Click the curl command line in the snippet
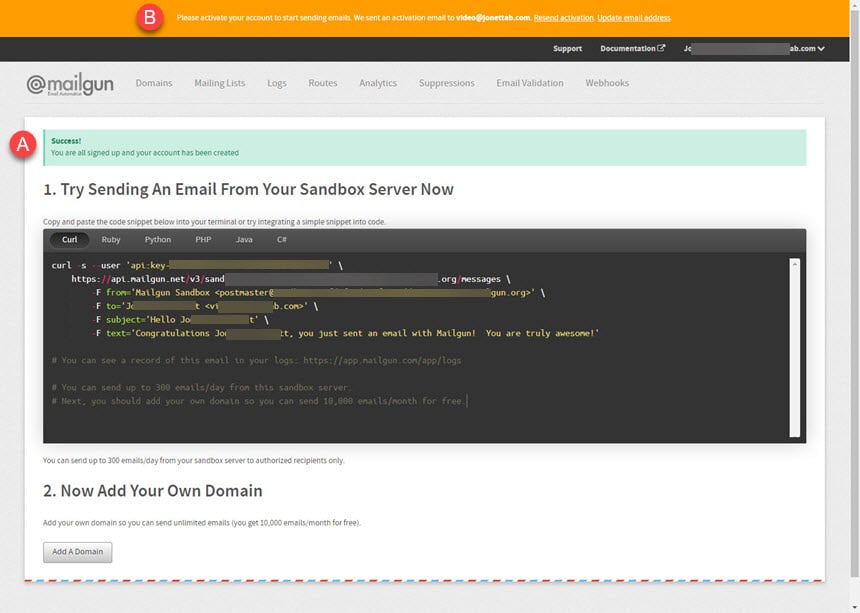The width and height of the screenshot is (860, 613). point(197,265)
